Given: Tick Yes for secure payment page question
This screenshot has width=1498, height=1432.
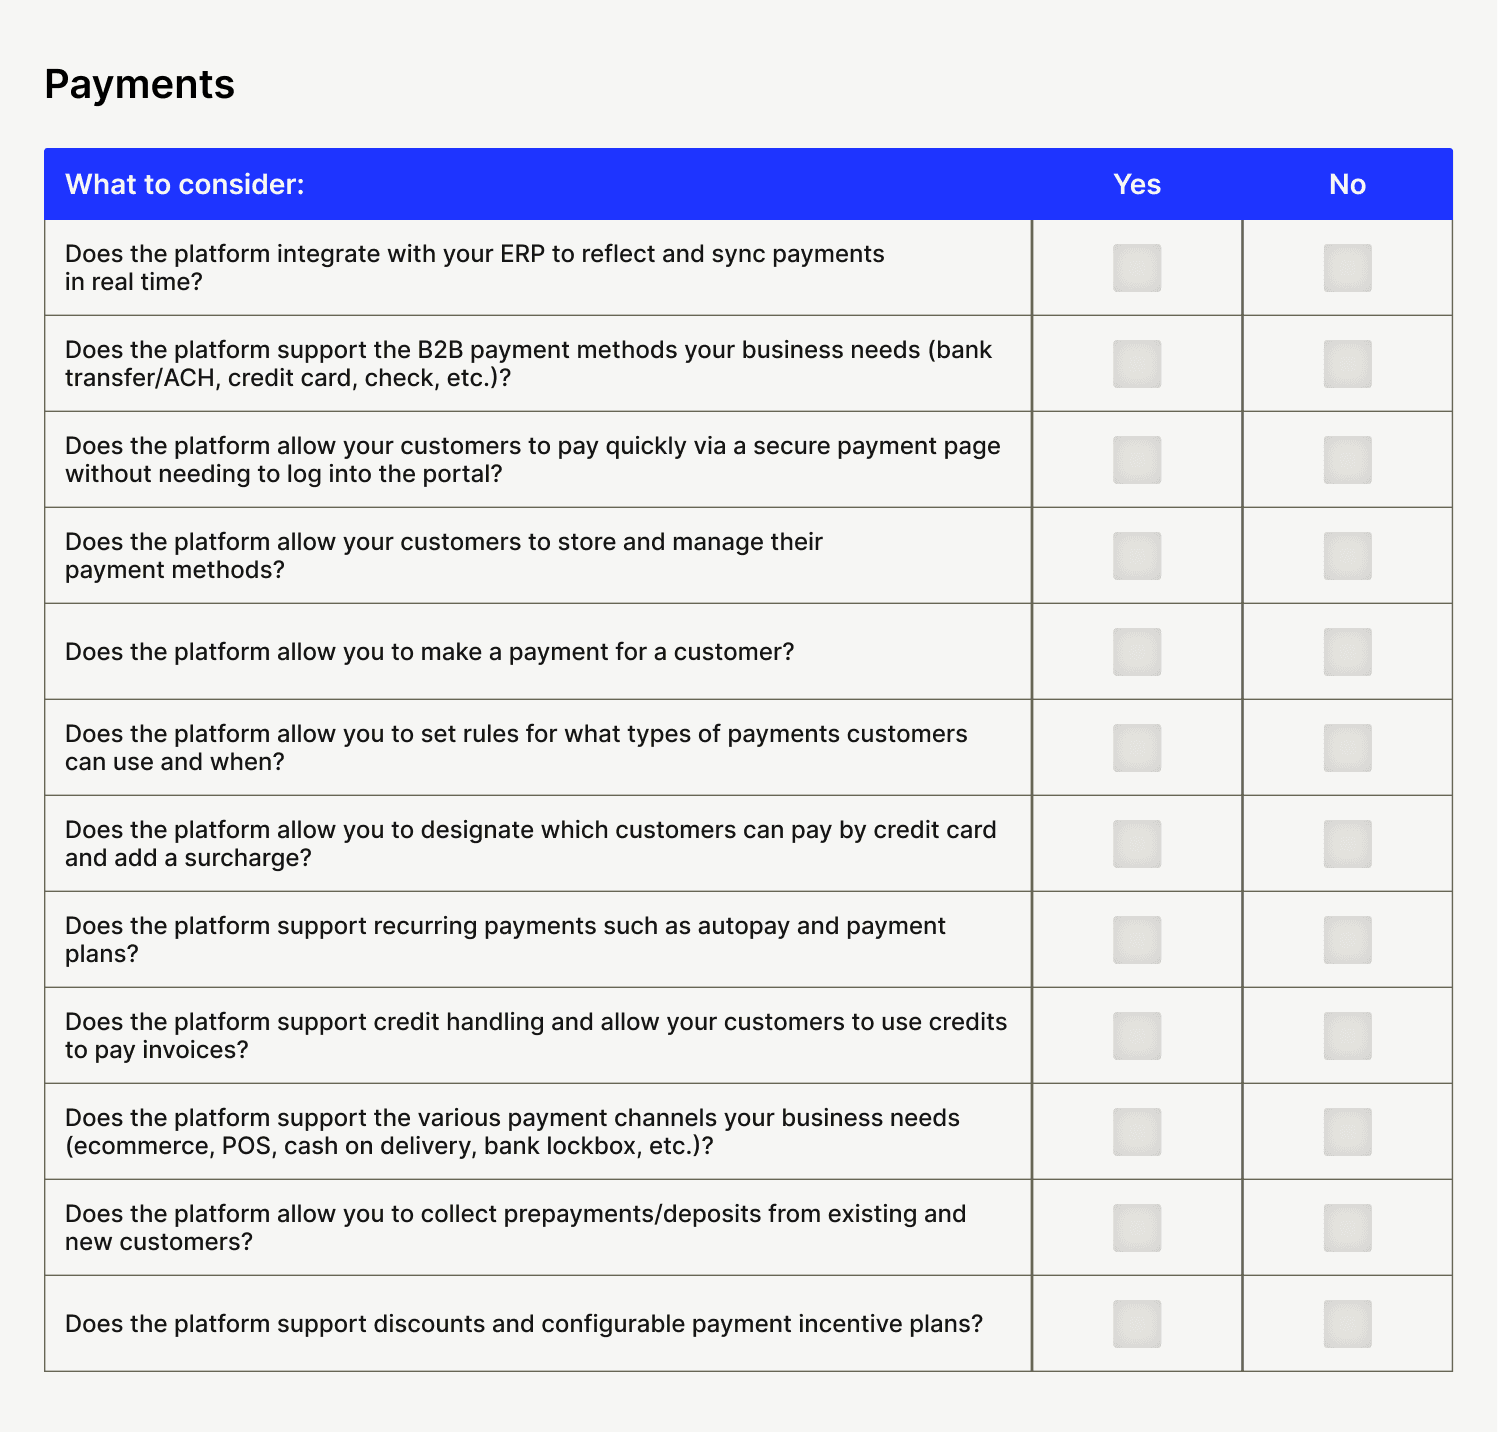Looking at the screenshot, I should point(1137,460).
